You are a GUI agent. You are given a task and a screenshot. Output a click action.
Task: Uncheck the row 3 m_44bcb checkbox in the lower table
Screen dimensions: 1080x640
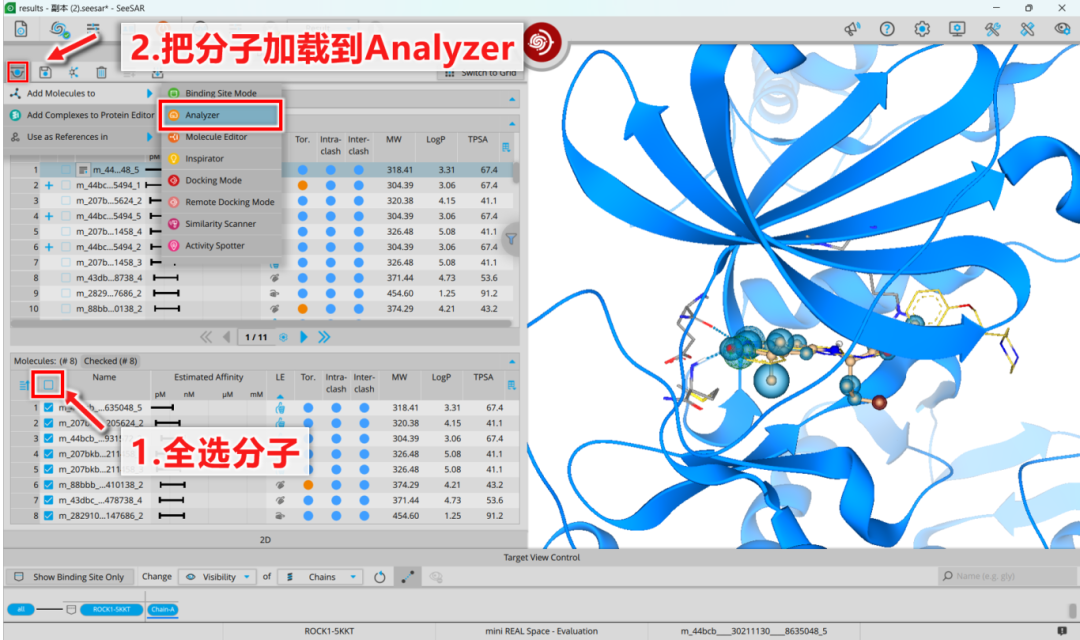(48, 438)
